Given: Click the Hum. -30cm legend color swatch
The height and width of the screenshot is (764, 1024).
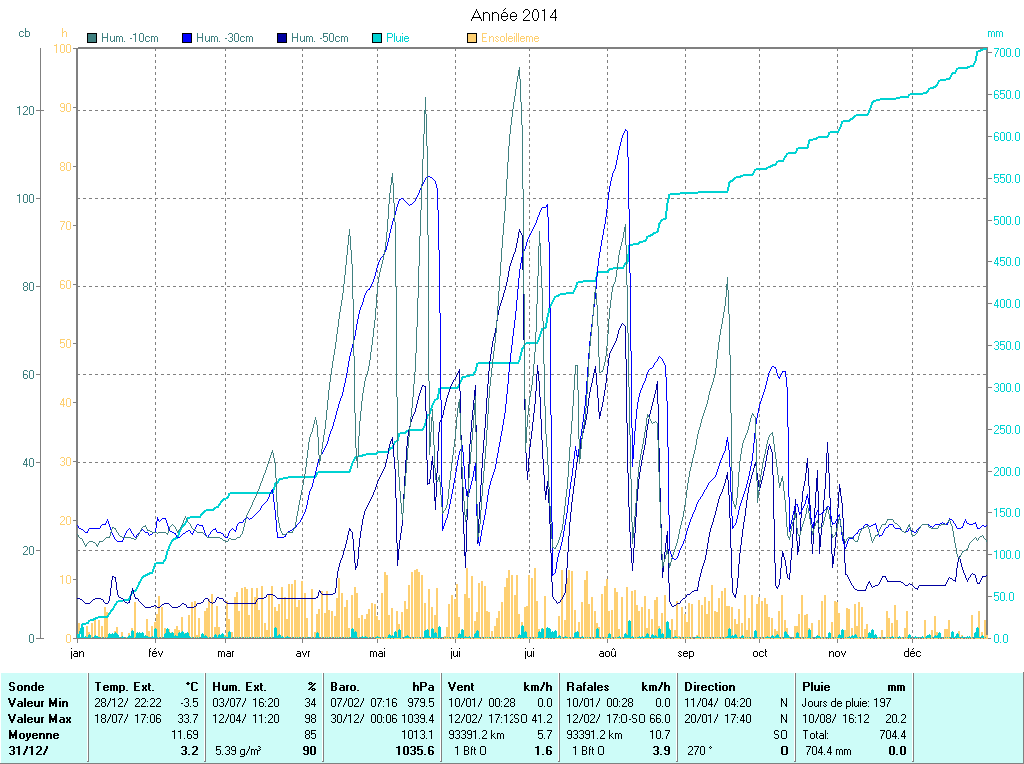Looking at the screenshot, I should point(187,38).
